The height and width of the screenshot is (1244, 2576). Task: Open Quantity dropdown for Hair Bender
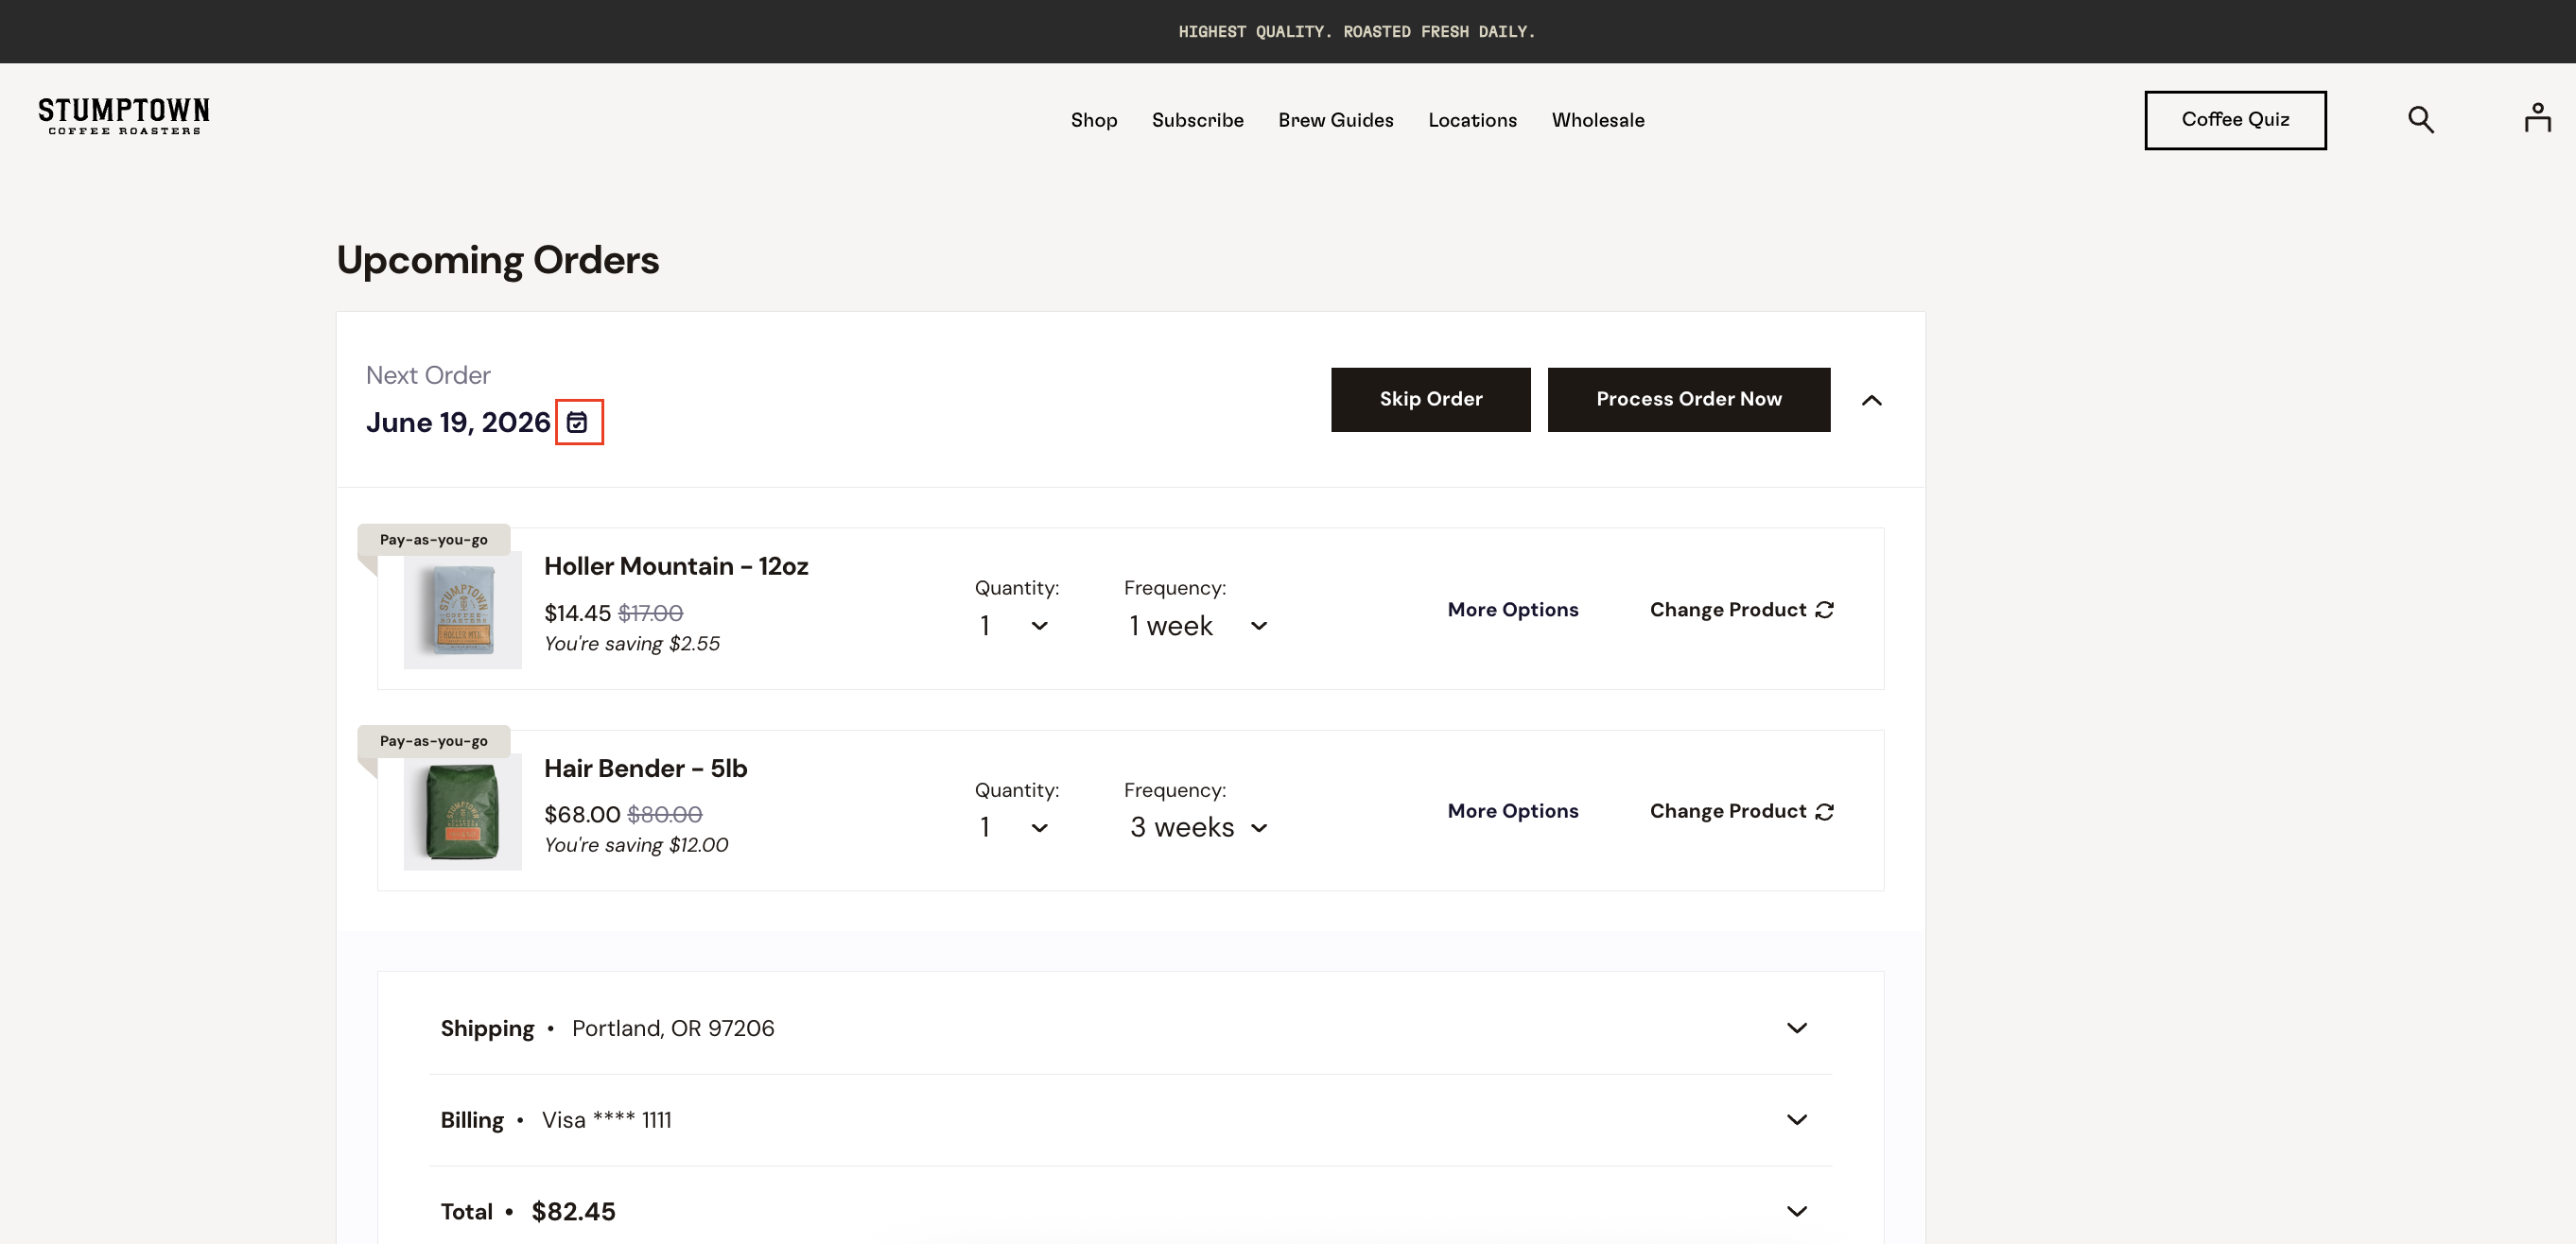1013,828
